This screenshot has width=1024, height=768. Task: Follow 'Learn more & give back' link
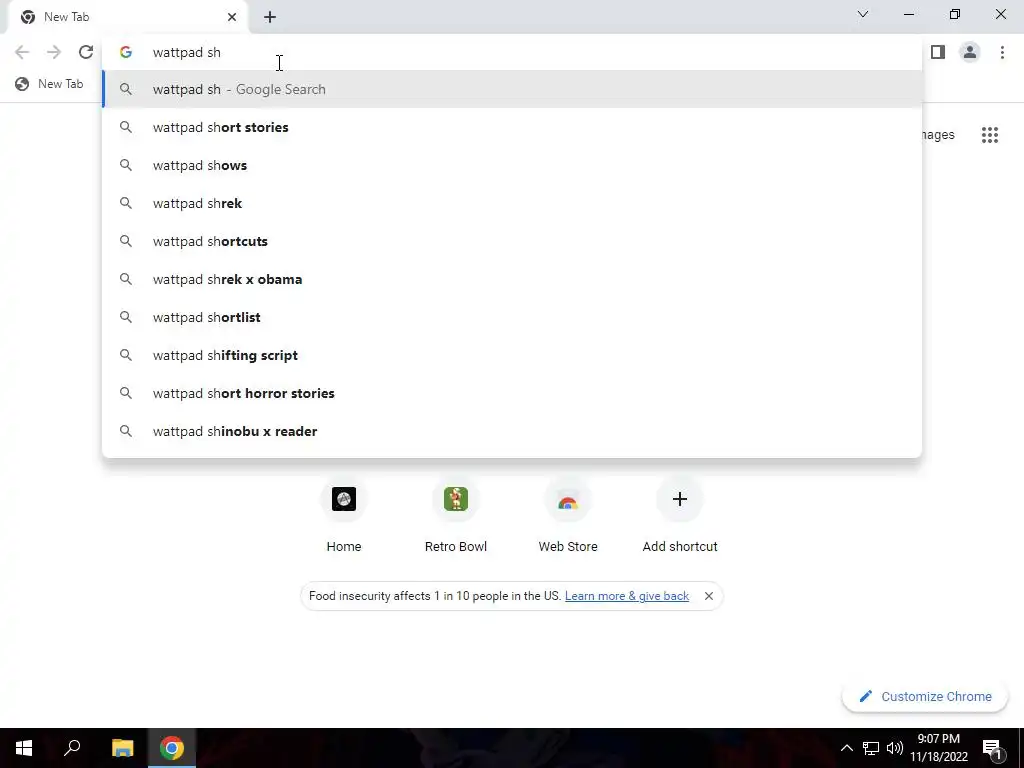pos(627,596)
